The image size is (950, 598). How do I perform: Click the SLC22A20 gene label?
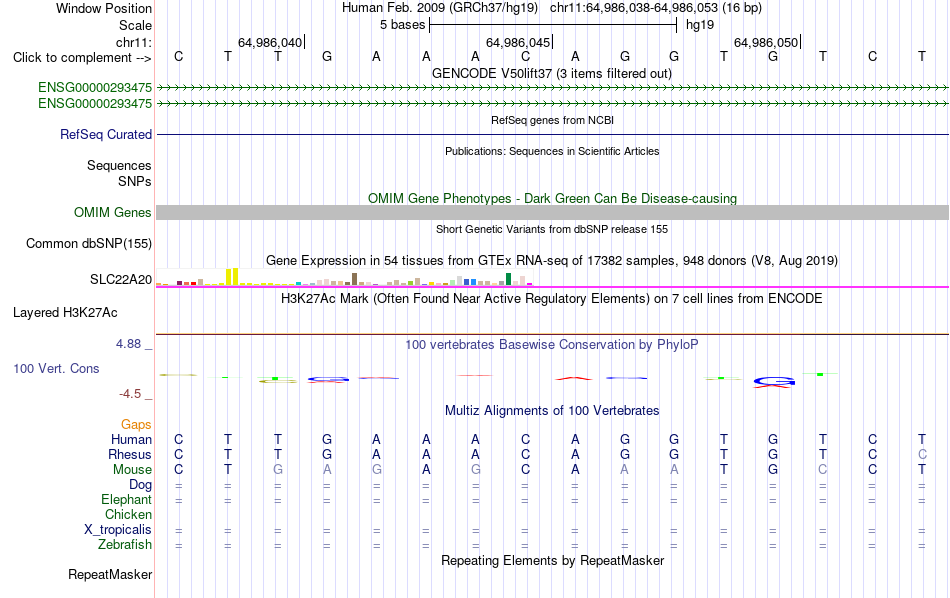coord(121,279)
